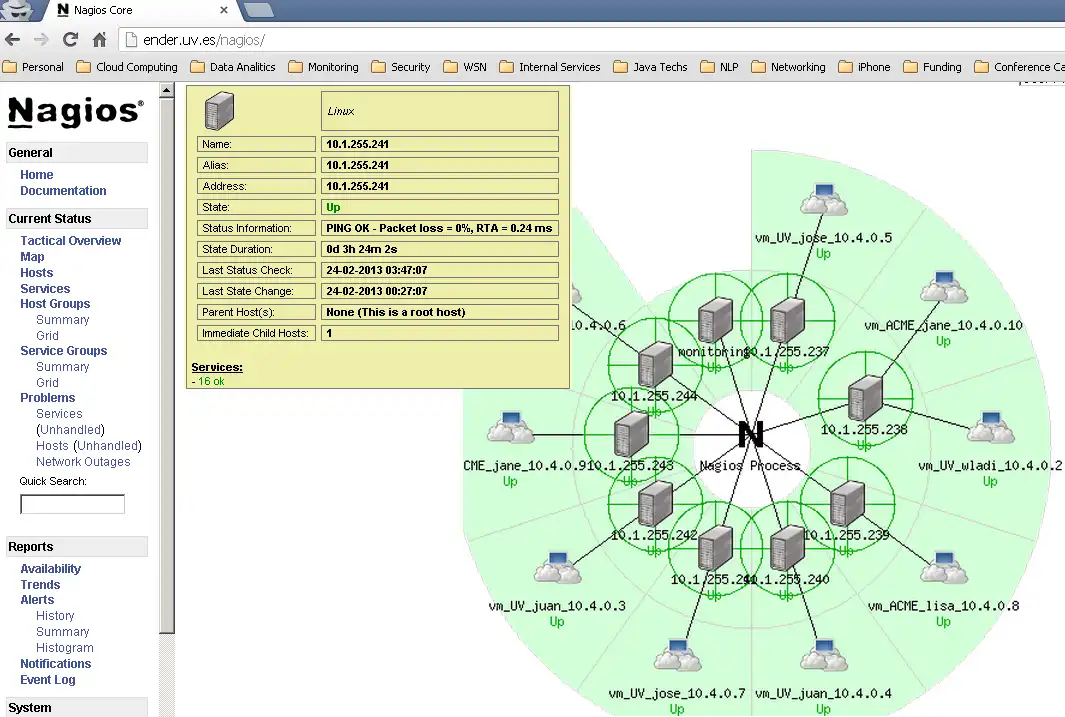
Task: Open the Hosts link under Current Status
Action: (x=37, y=272)
